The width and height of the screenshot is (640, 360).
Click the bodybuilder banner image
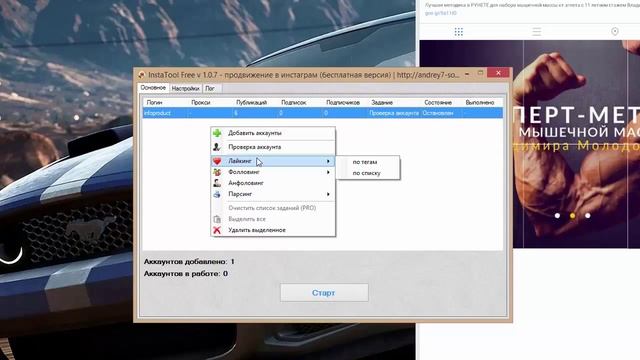[576, 144]
